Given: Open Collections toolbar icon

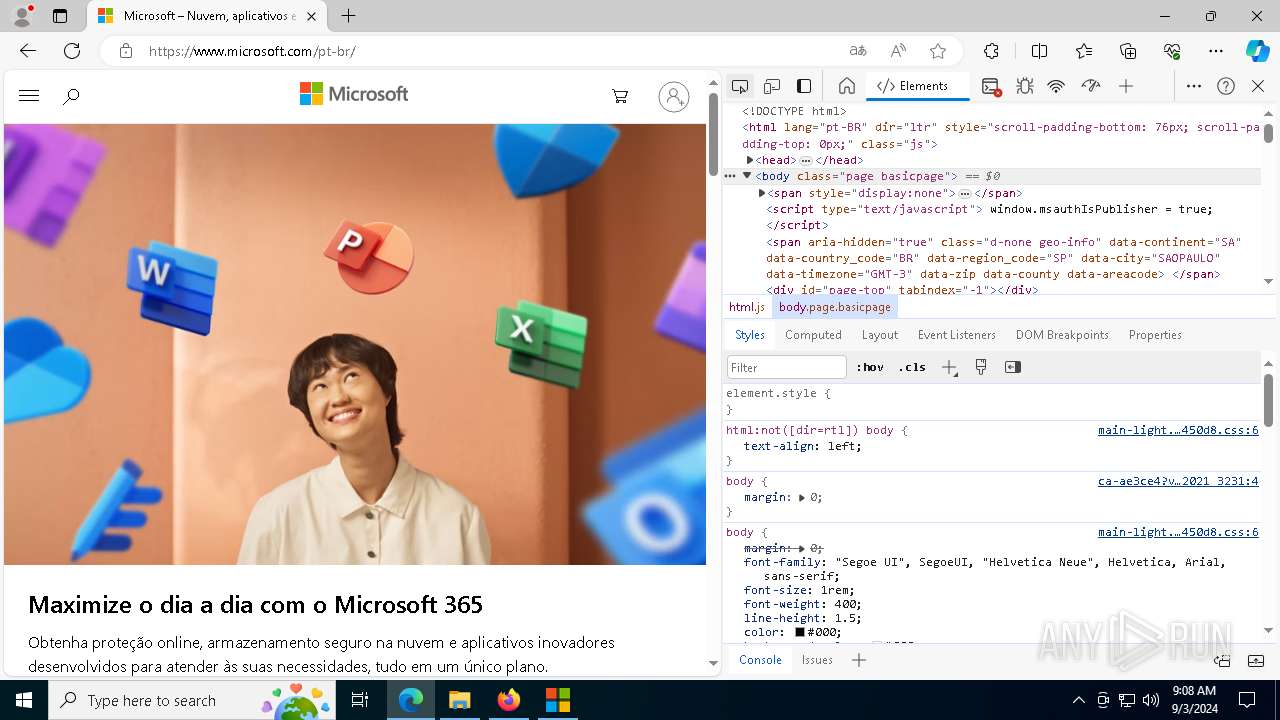Looking at the screenshot, I should pos(1128,51).
